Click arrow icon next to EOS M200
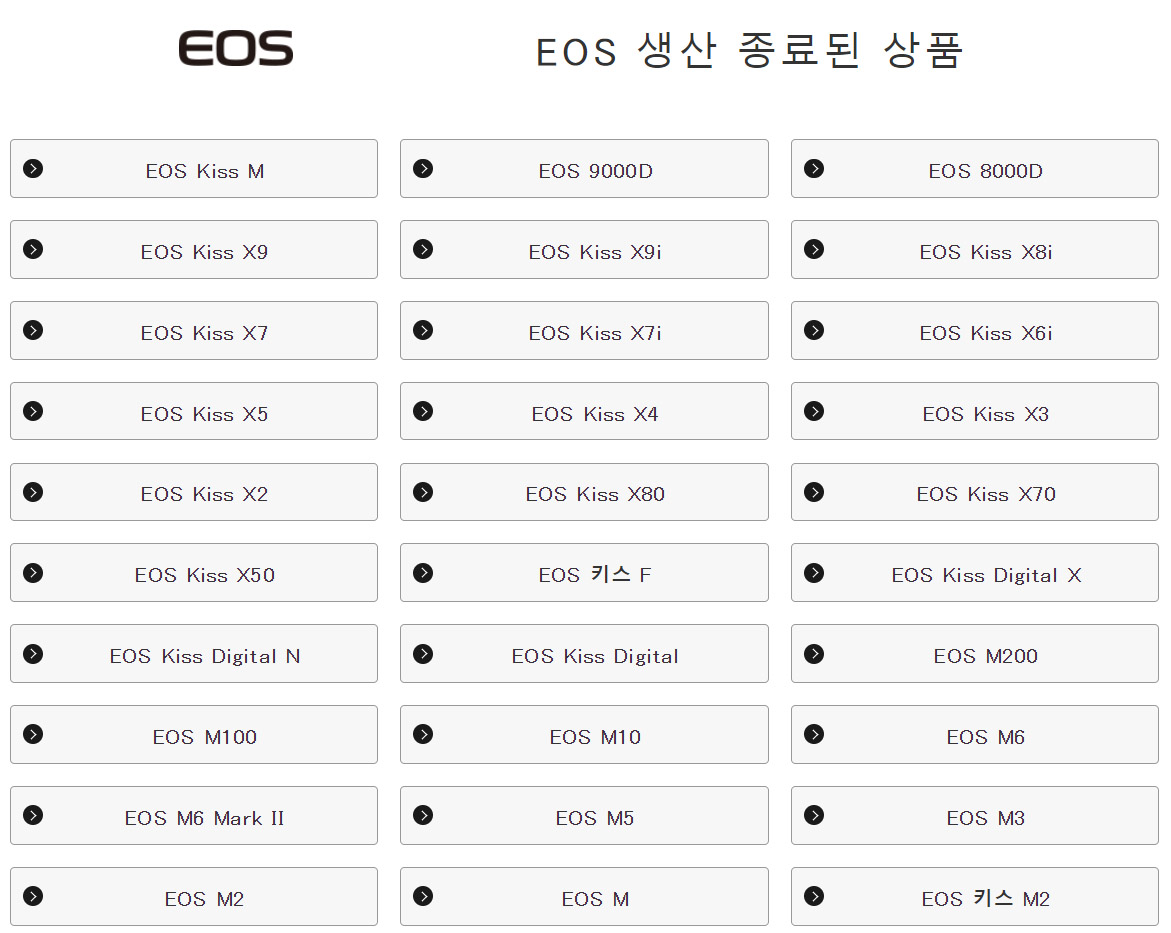This screenshot has width=1171, height=933. (x=814, y=654)
